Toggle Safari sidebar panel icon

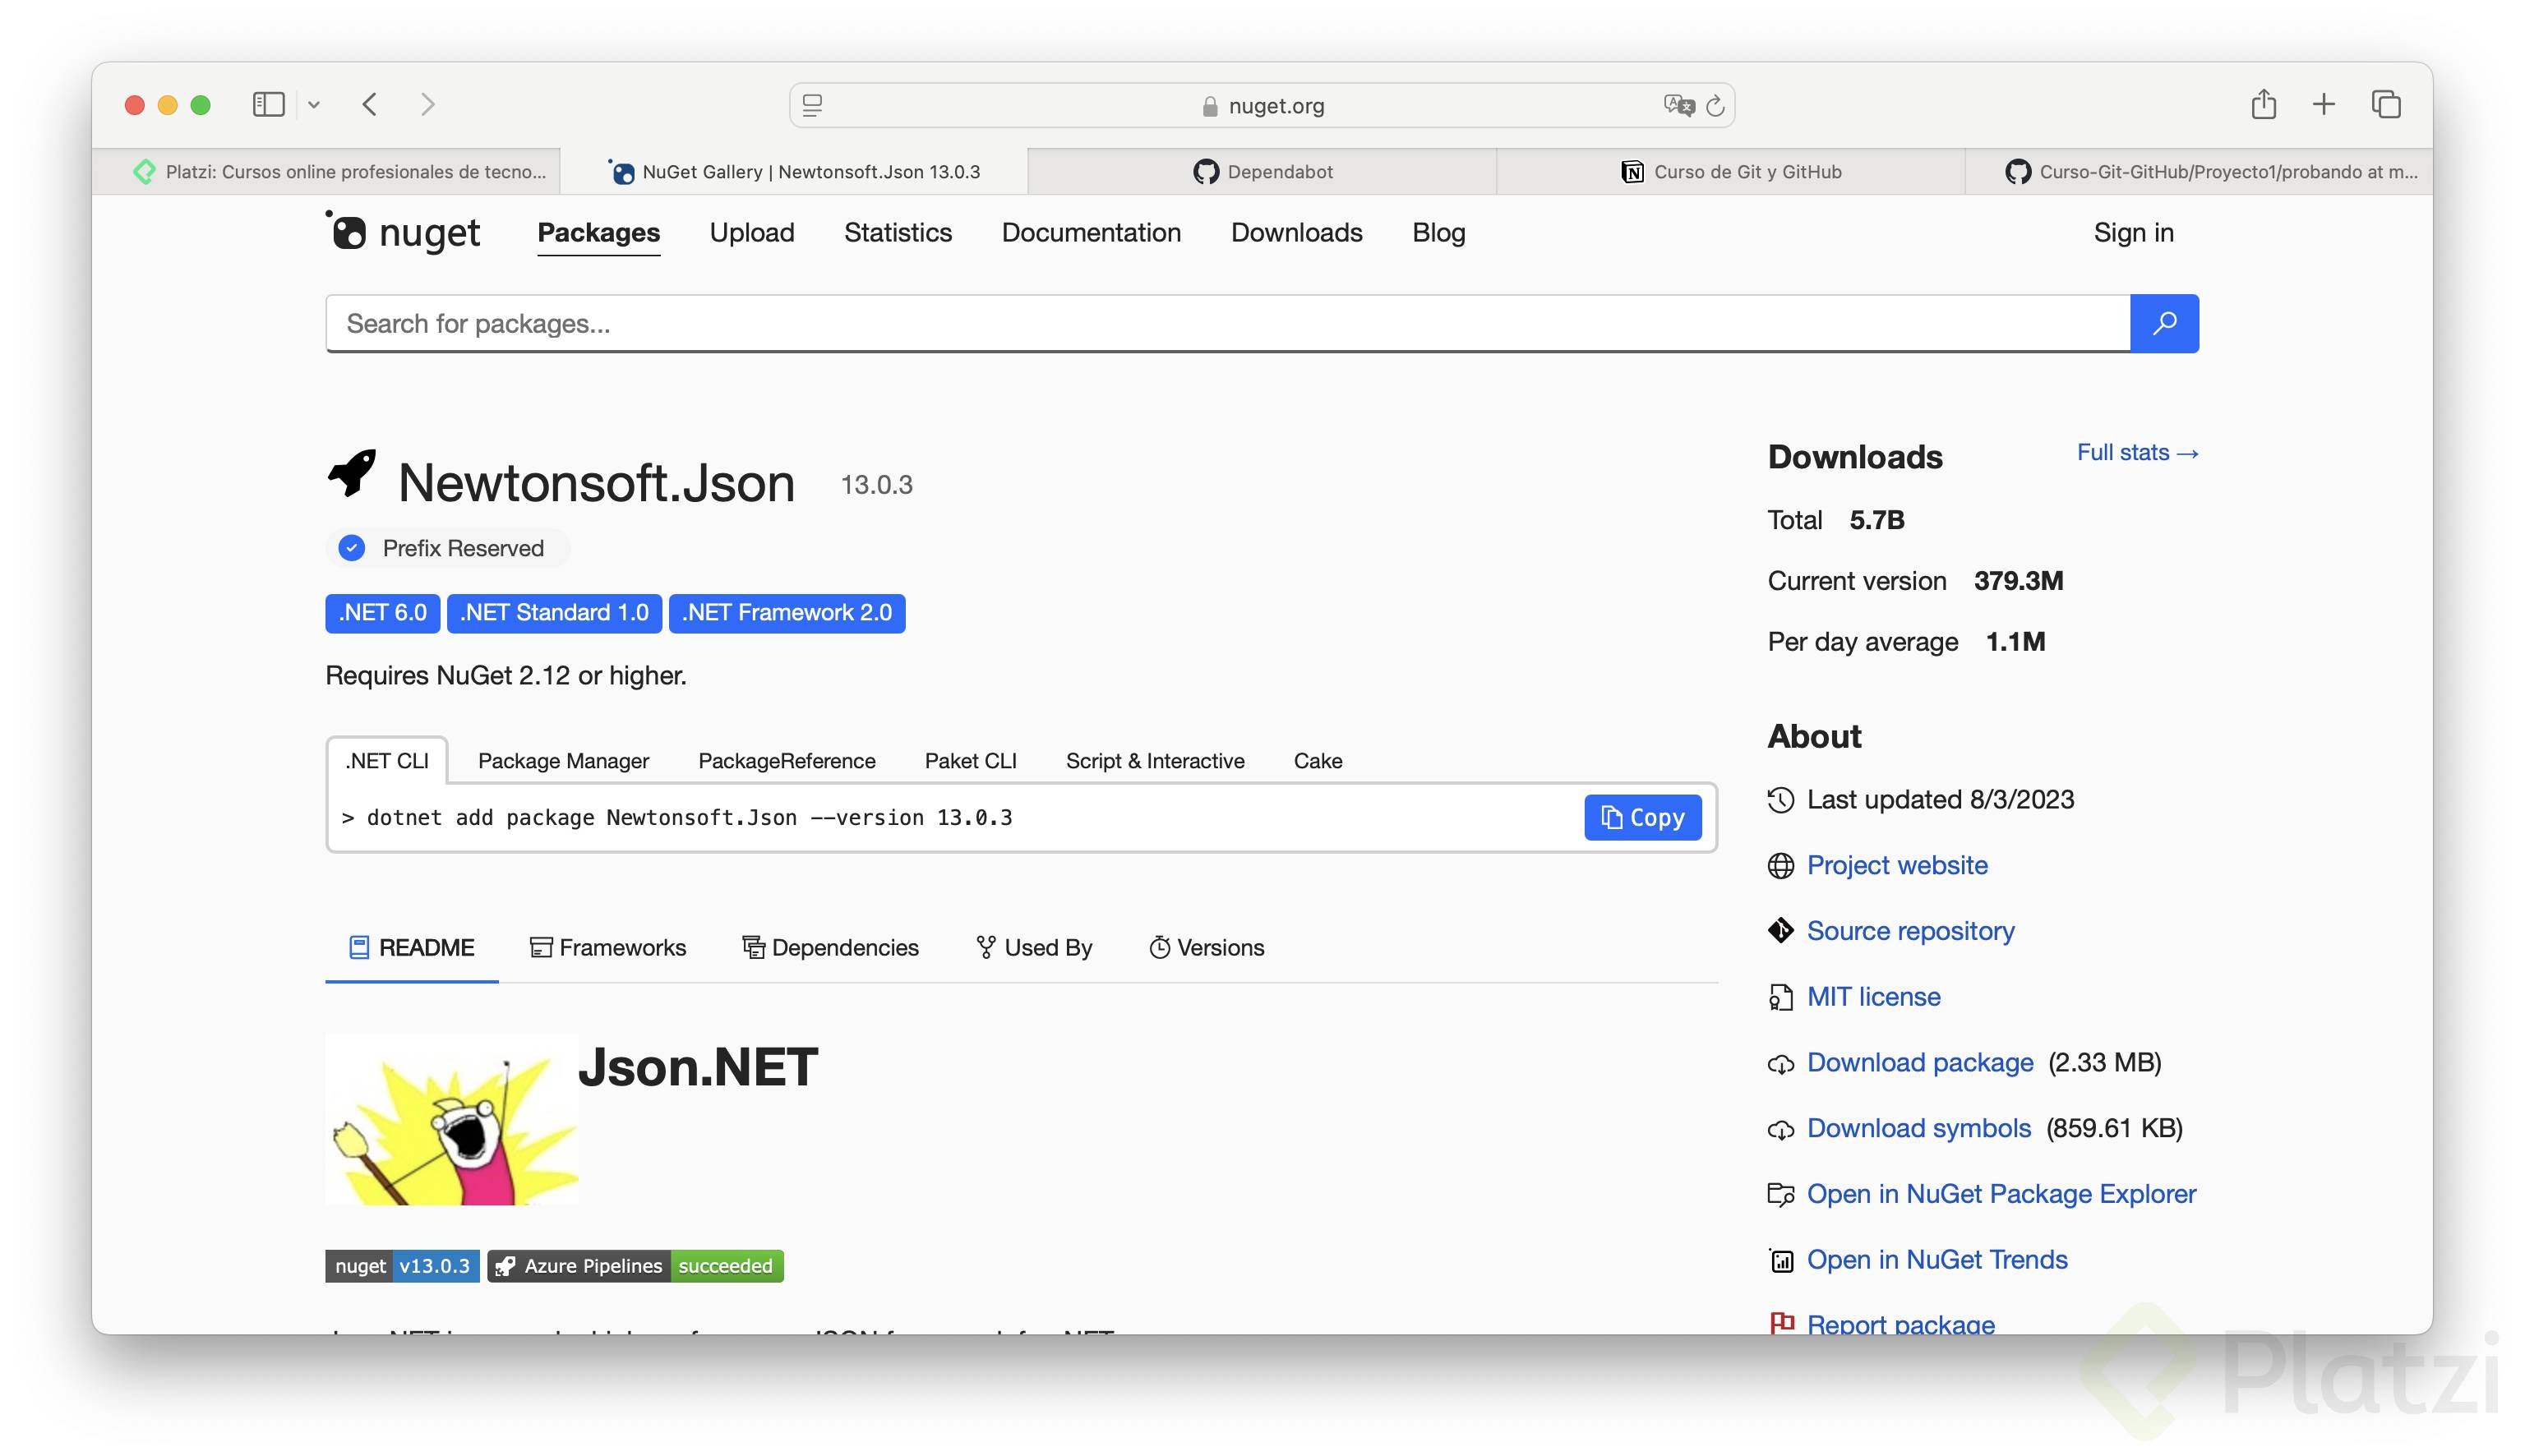pyautogui.click(x=268, y=104)
